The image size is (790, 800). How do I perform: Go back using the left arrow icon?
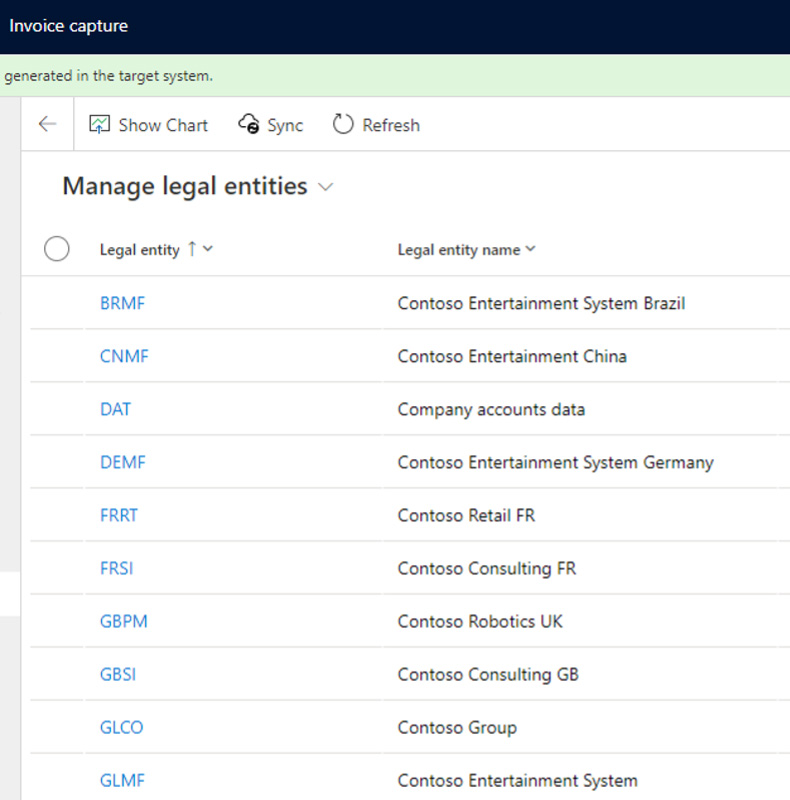coord(47,124)
